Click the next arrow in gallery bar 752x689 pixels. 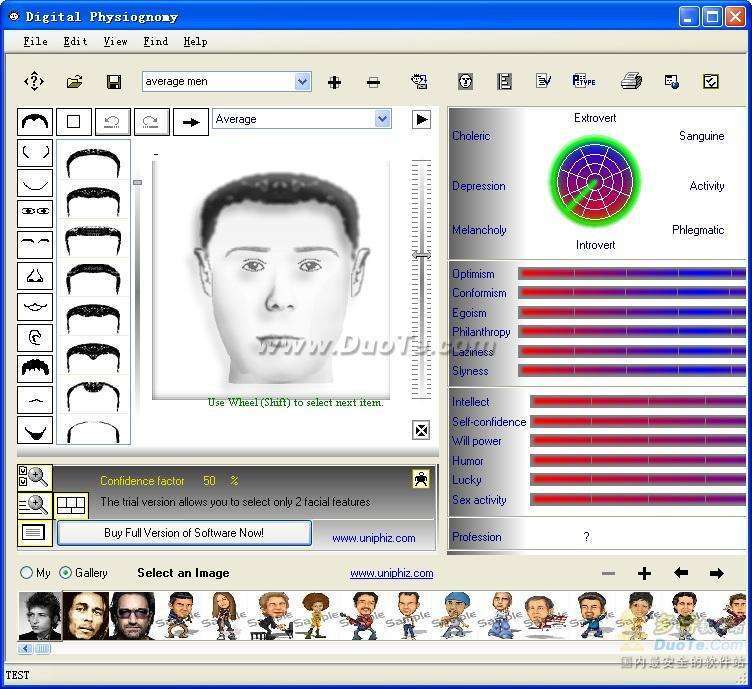pos(716,573)
